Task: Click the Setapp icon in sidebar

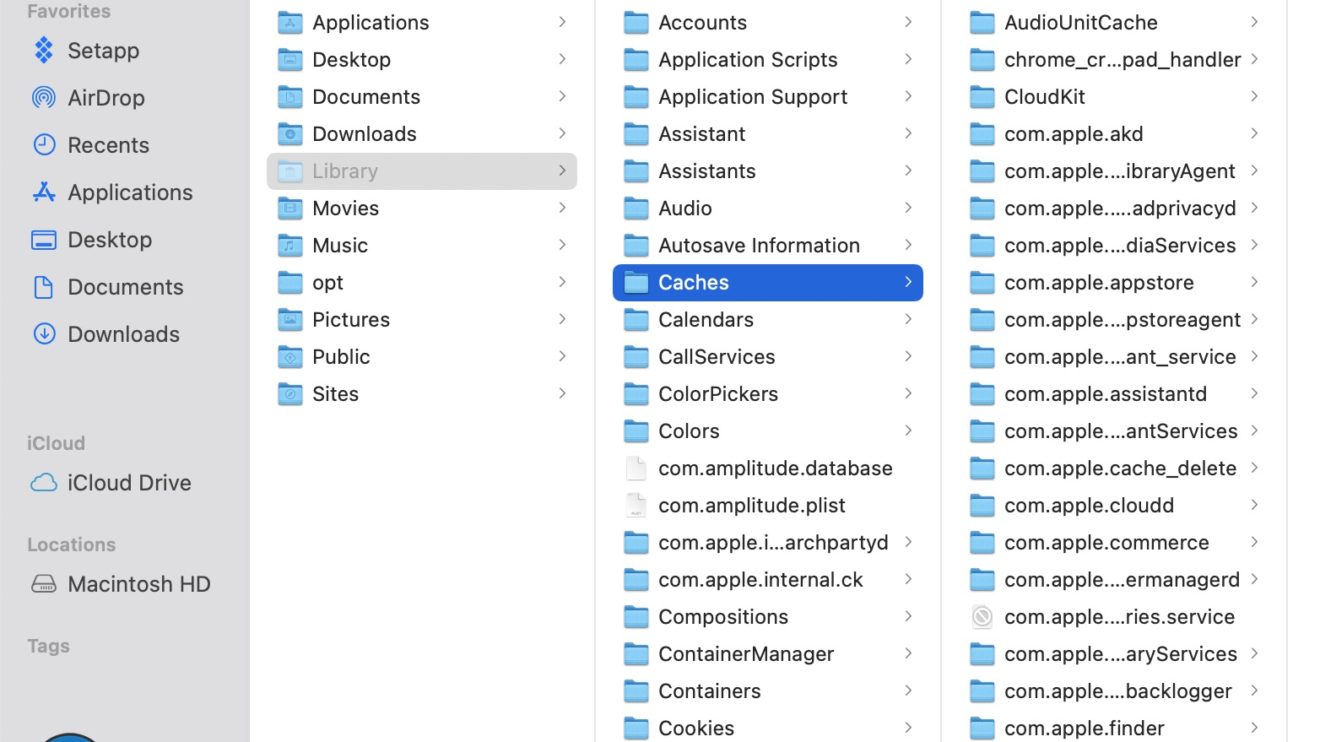Action: click(x=44, y=50)
